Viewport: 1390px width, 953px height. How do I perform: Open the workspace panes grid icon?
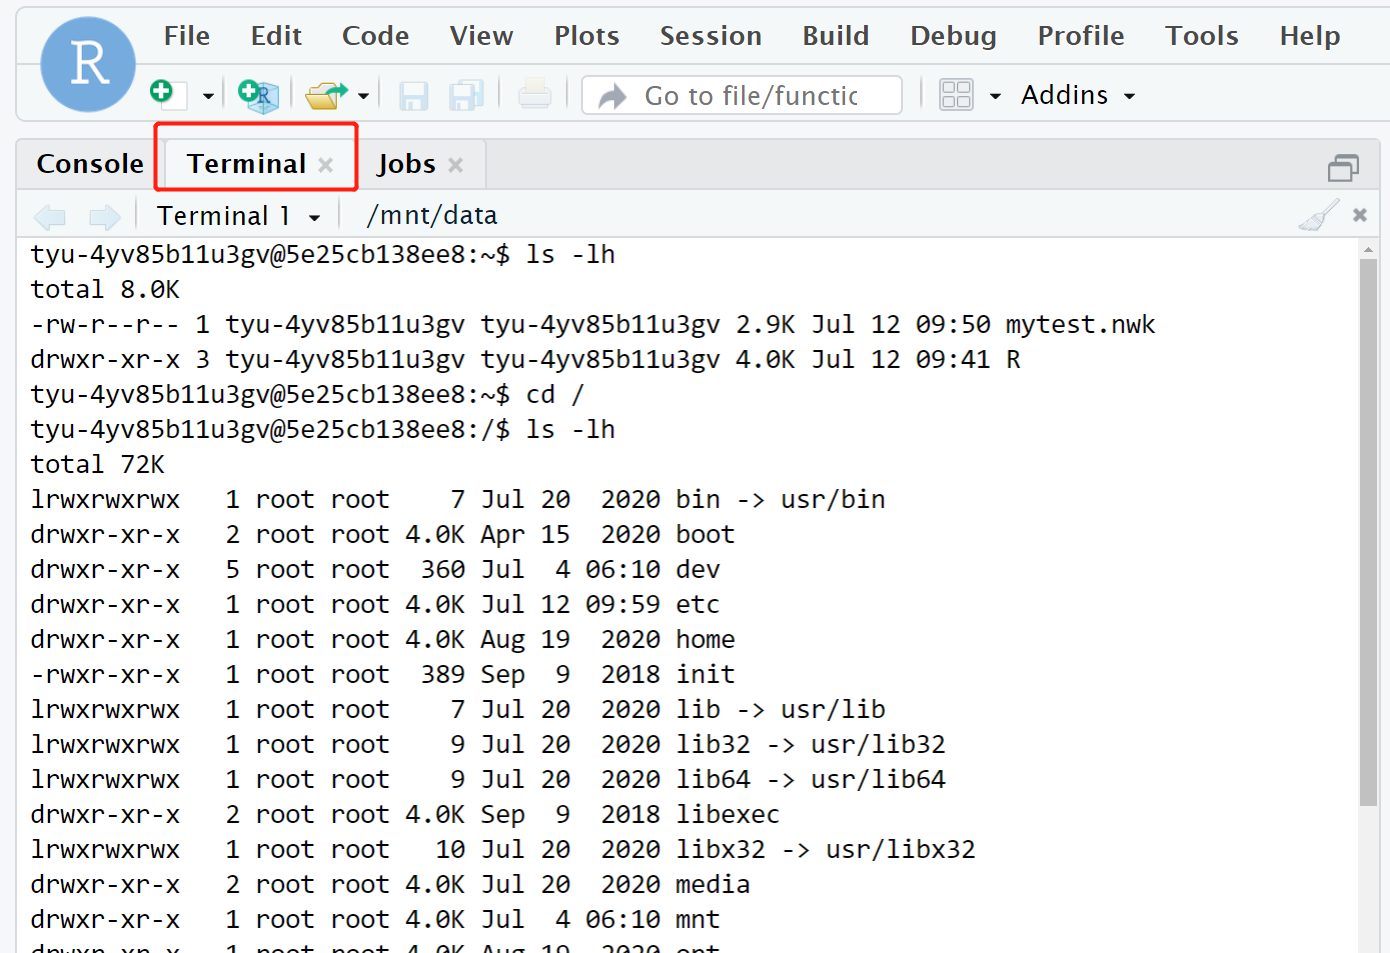click(x=956, y=95)
